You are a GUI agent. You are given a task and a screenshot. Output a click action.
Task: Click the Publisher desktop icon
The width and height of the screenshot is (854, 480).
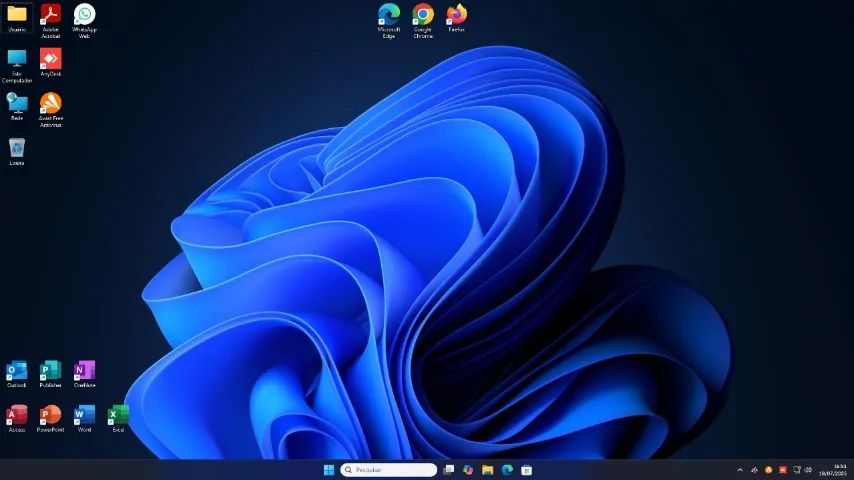50,371
